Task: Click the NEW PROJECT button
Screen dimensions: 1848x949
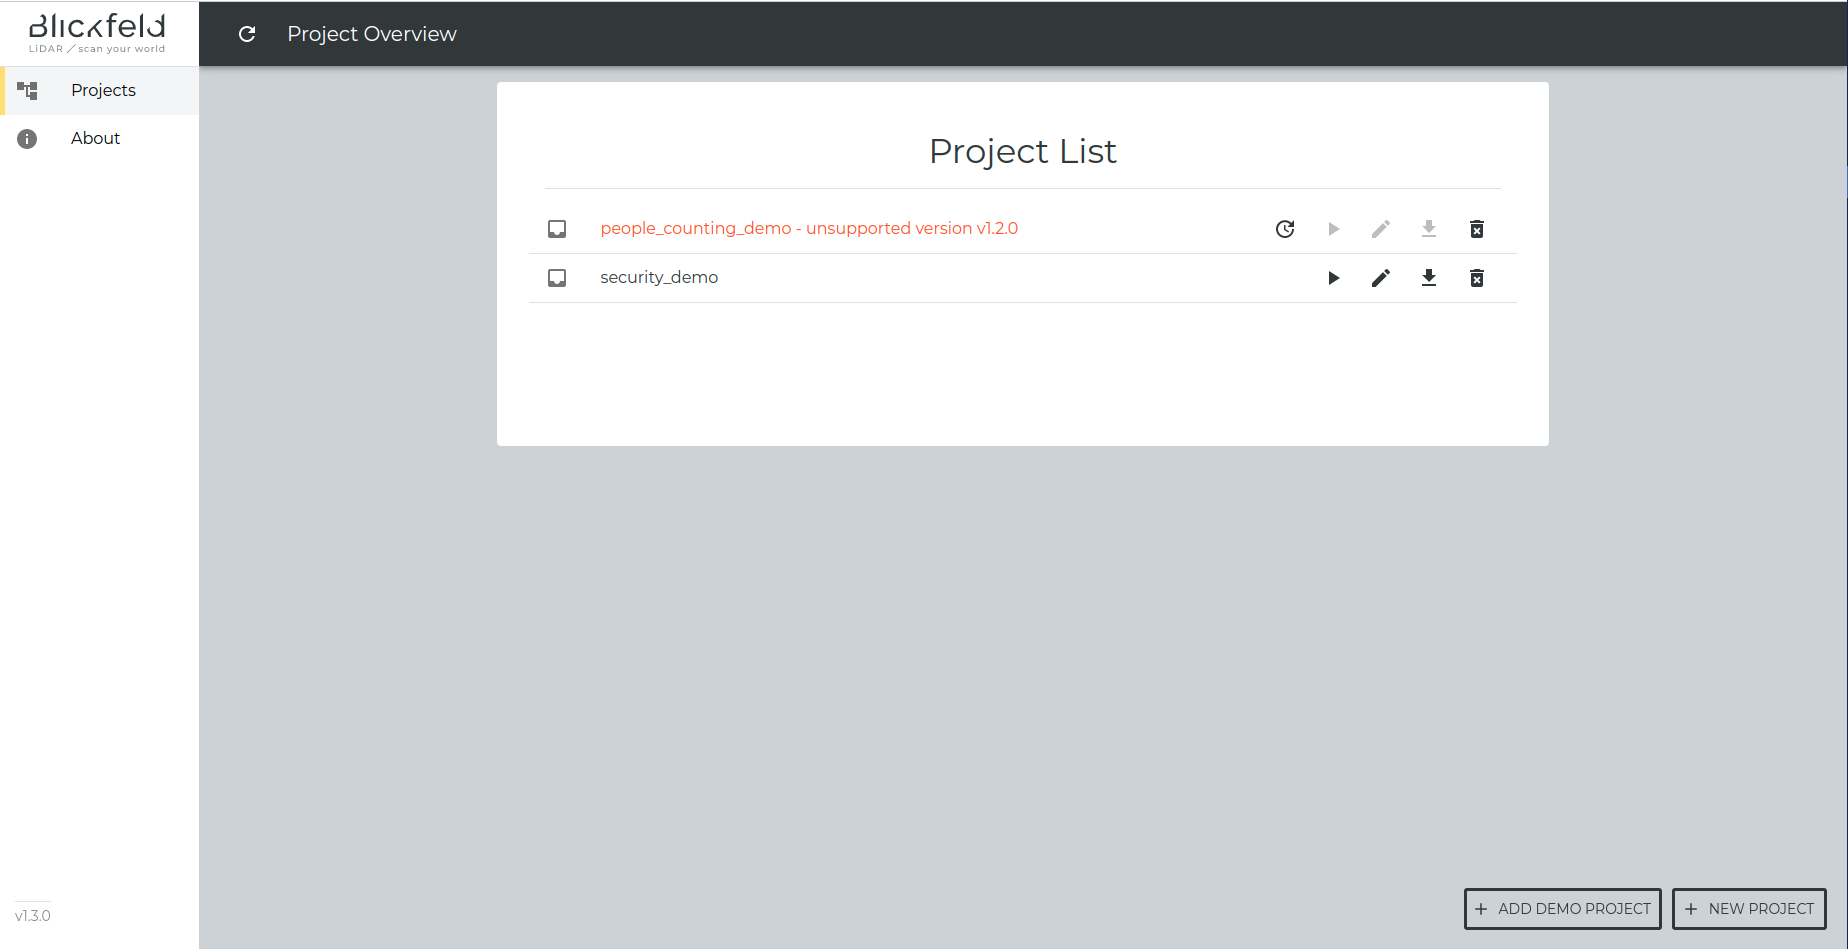Action: point(1749,909)
